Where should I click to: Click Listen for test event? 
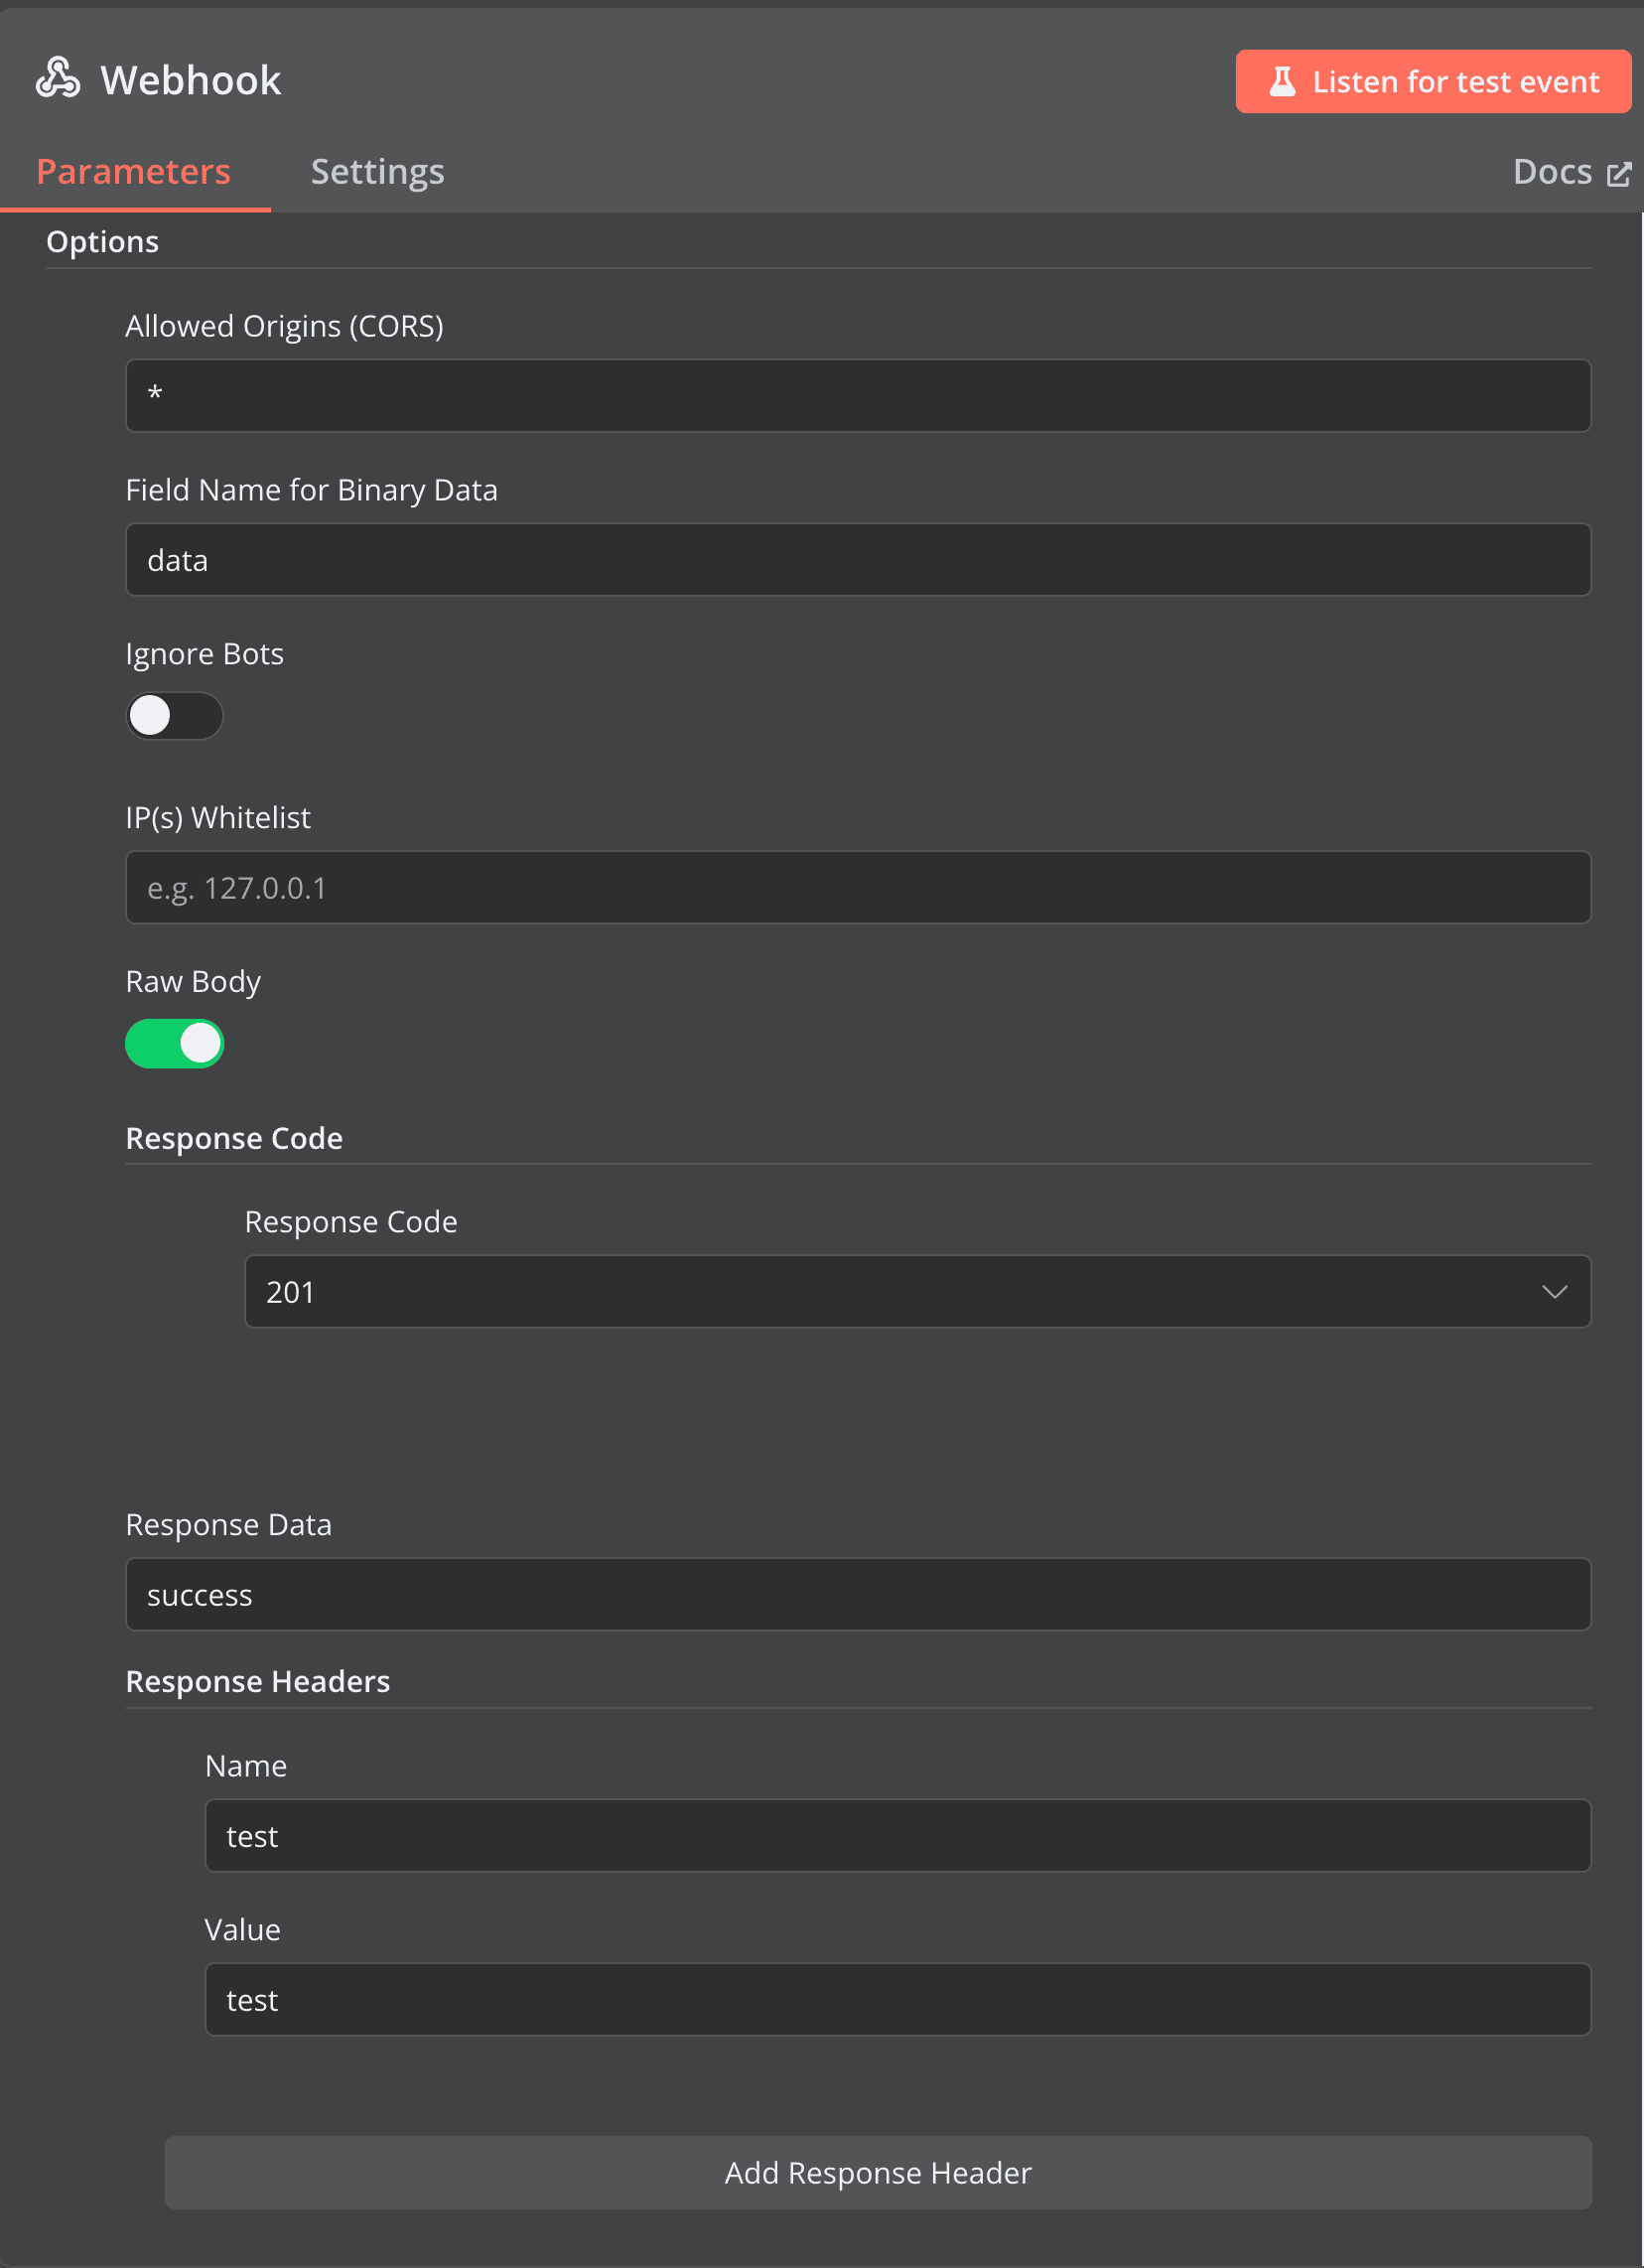tap(1432, 81)
